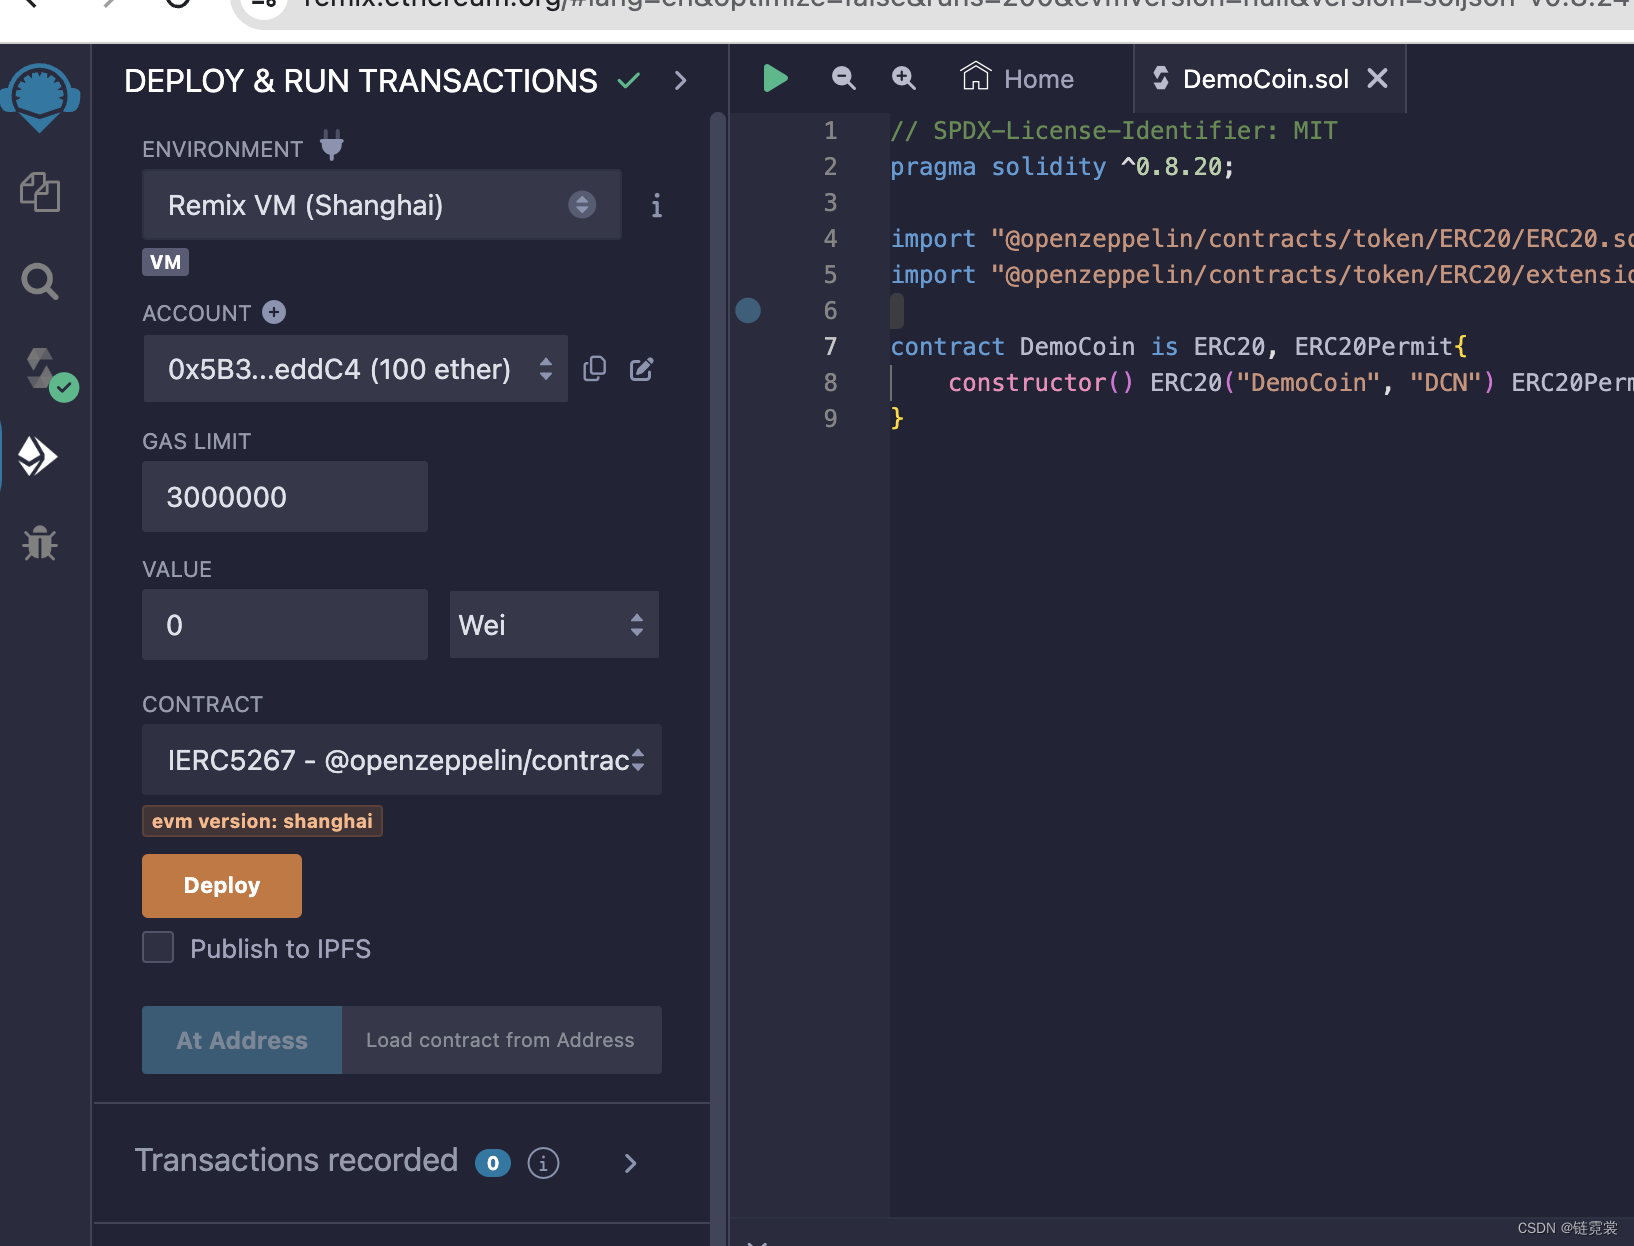1634x1246 pixels.
Task: Click the plugin verified checkmark icon
Action: point(629,81)
